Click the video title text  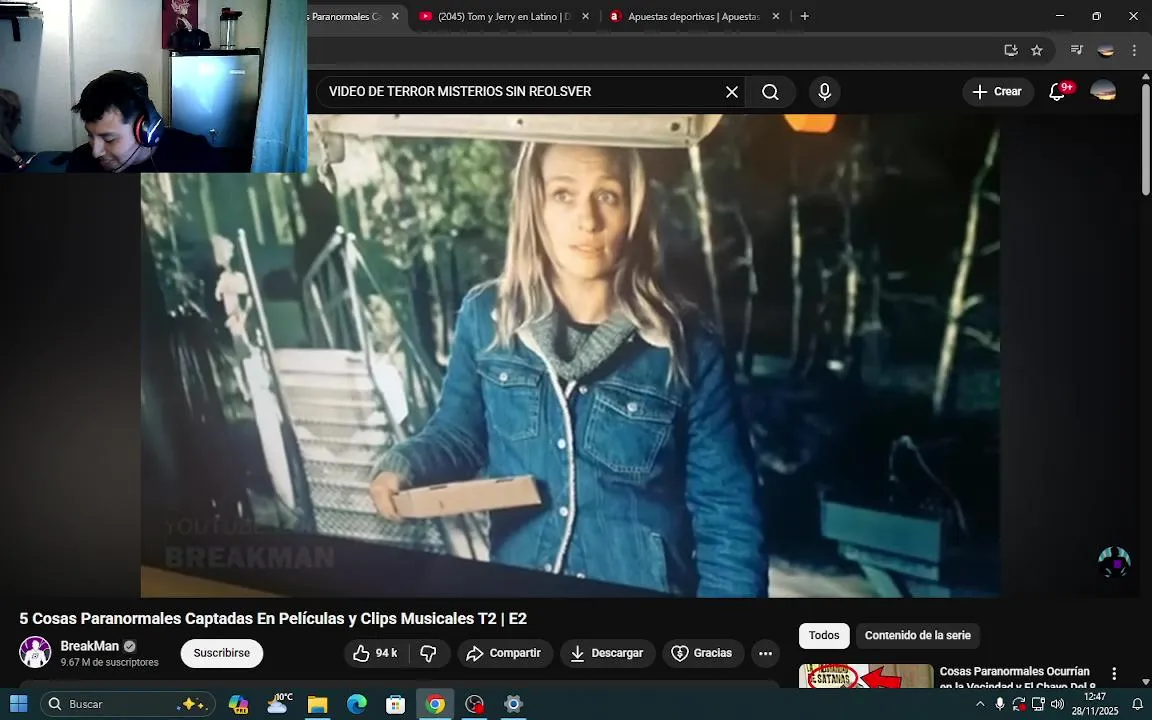(x=273, y=619)
